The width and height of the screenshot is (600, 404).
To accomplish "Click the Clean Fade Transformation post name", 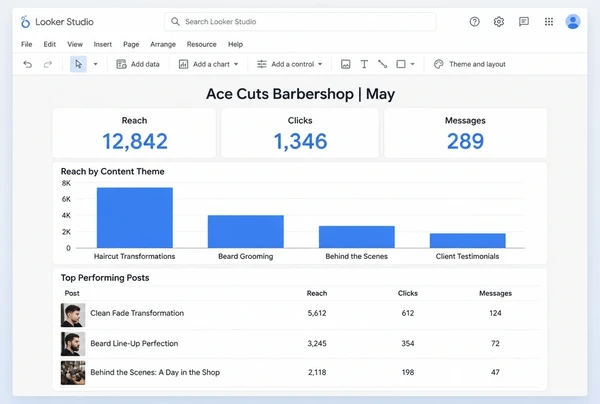I will [x=137, y=313].
